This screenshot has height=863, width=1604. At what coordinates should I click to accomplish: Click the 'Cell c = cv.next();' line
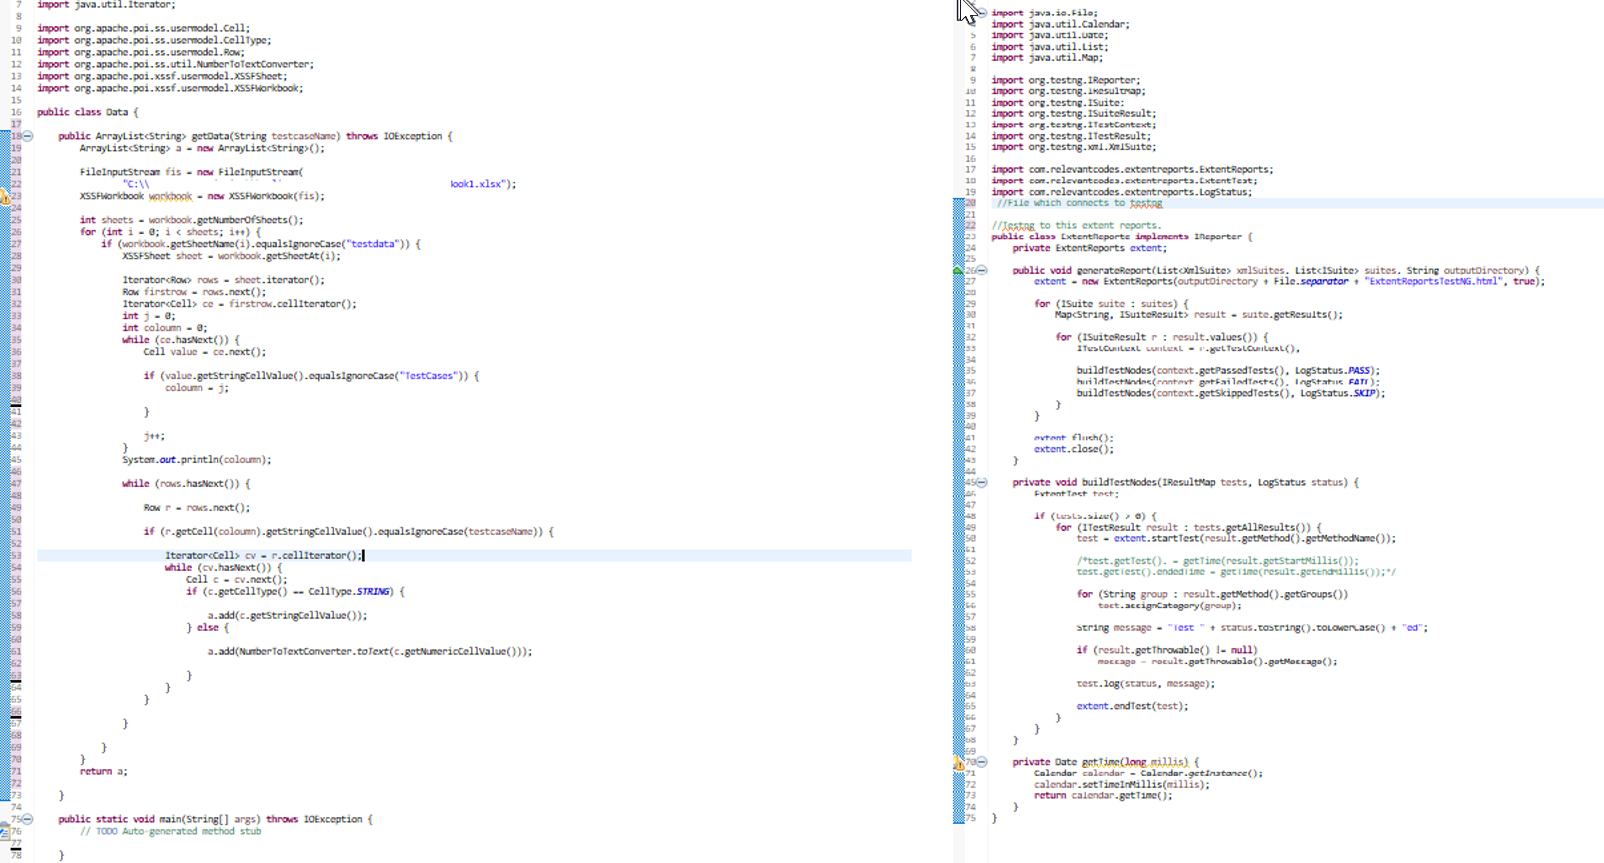pos(236,580)
